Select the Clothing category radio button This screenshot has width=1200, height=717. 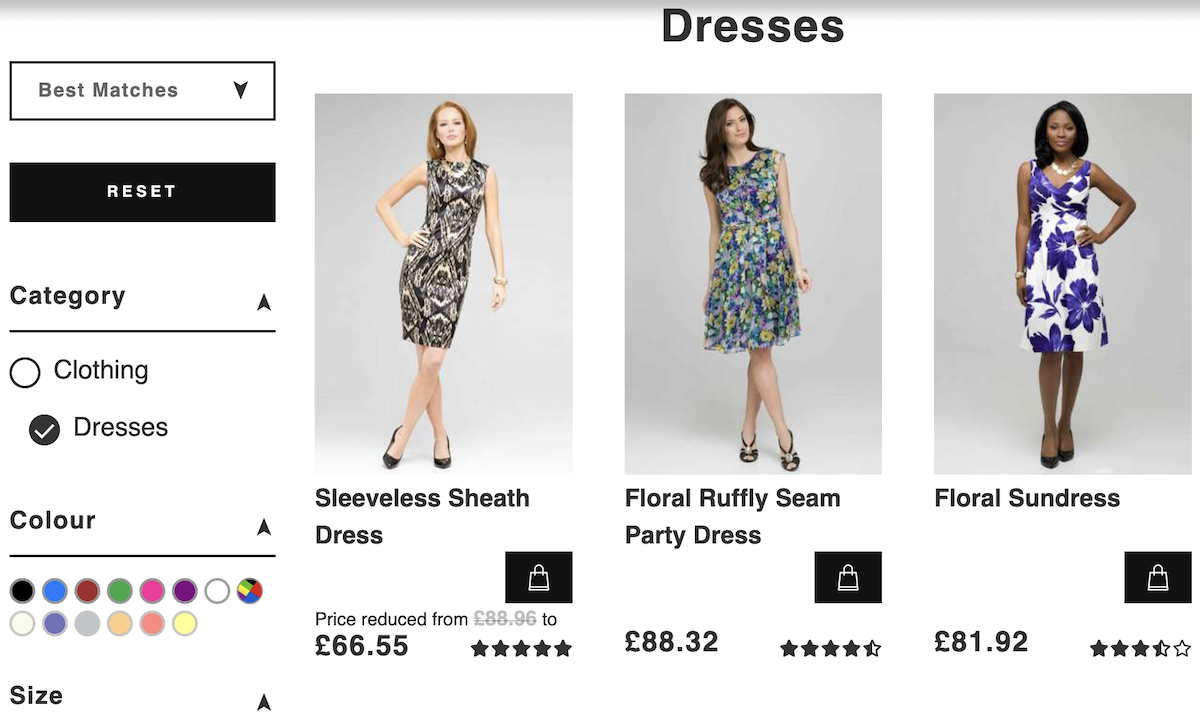(x=25, y=373)
